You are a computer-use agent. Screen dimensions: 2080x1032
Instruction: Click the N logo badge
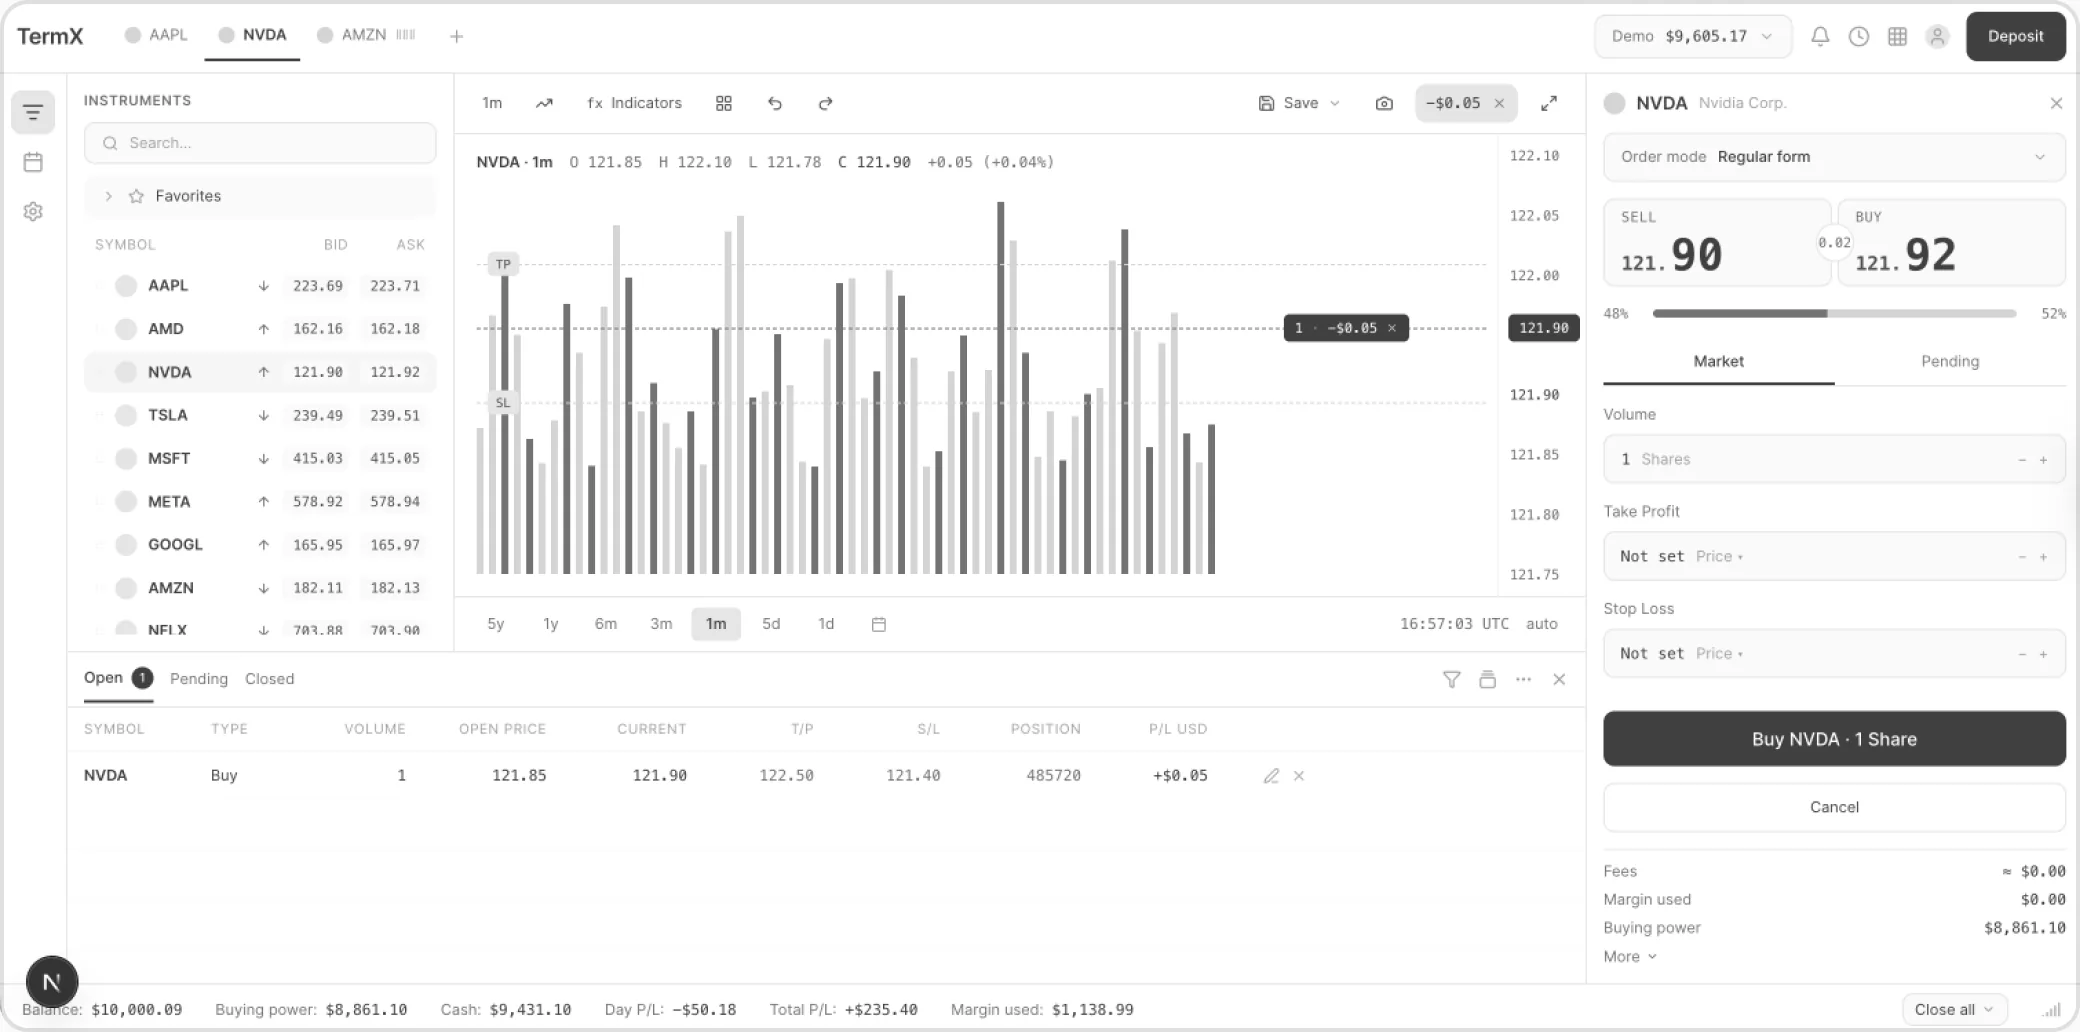point(52,982)
